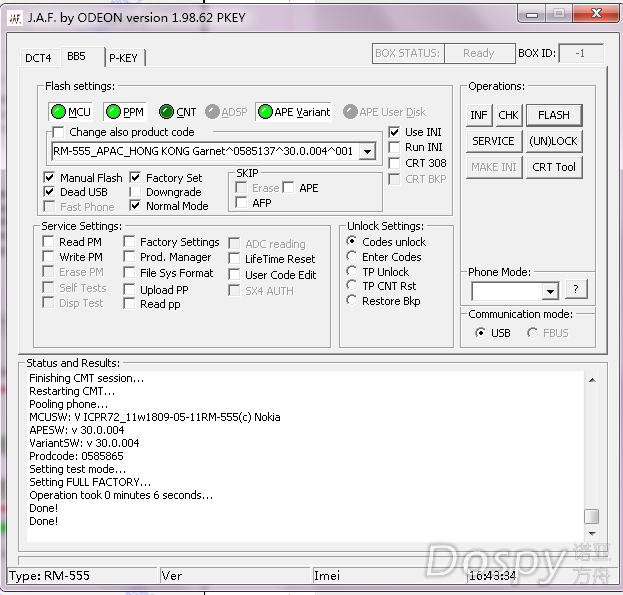The image size is (623, 595).
Task: Disable the Dead USB checkbox
Action: (x=50, y=192)
